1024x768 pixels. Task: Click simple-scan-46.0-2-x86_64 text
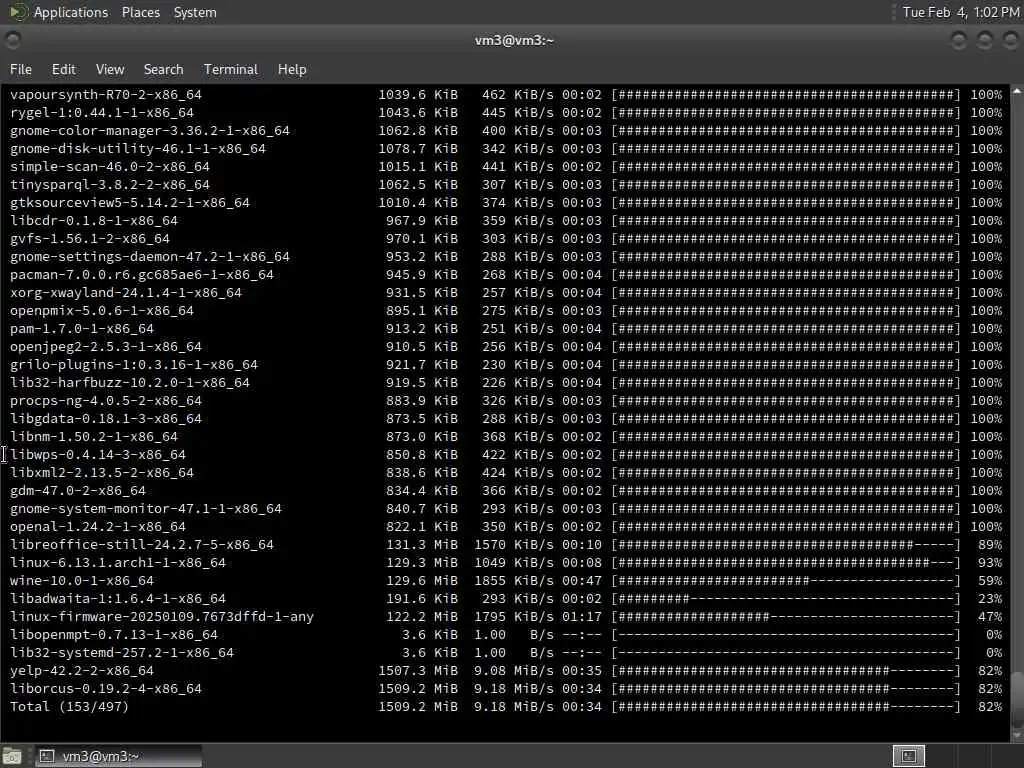(110, 167)
